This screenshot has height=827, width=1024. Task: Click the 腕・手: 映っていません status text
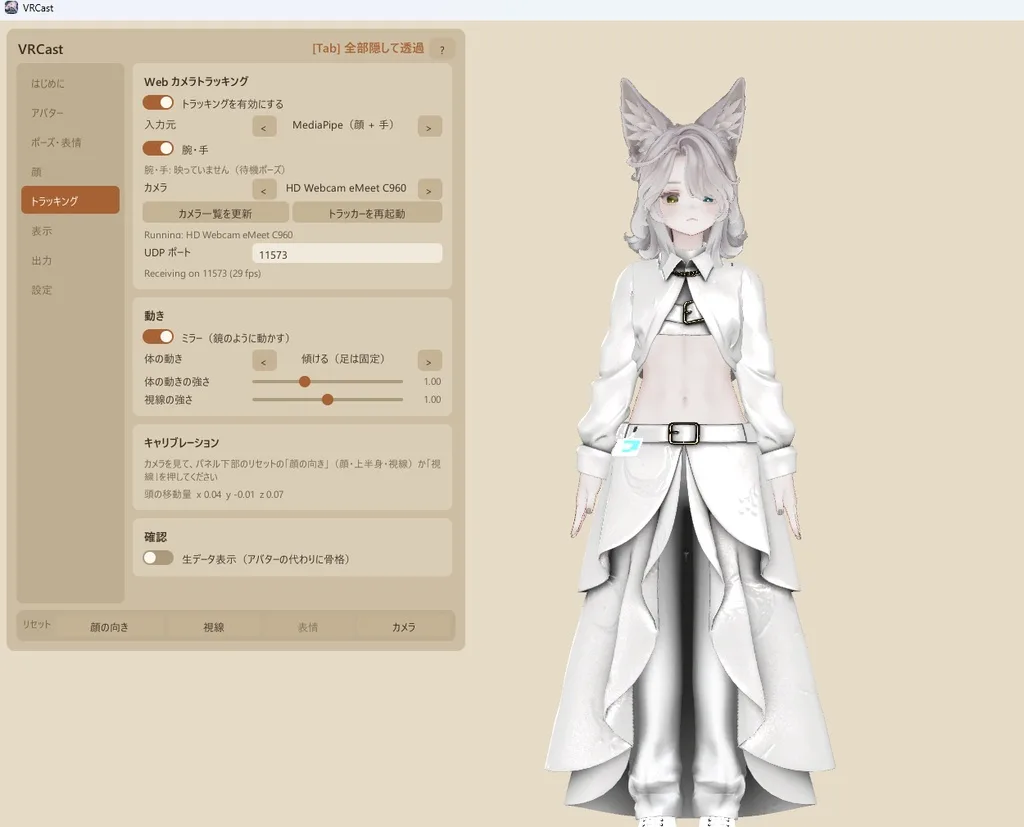(x=214, y=170)
